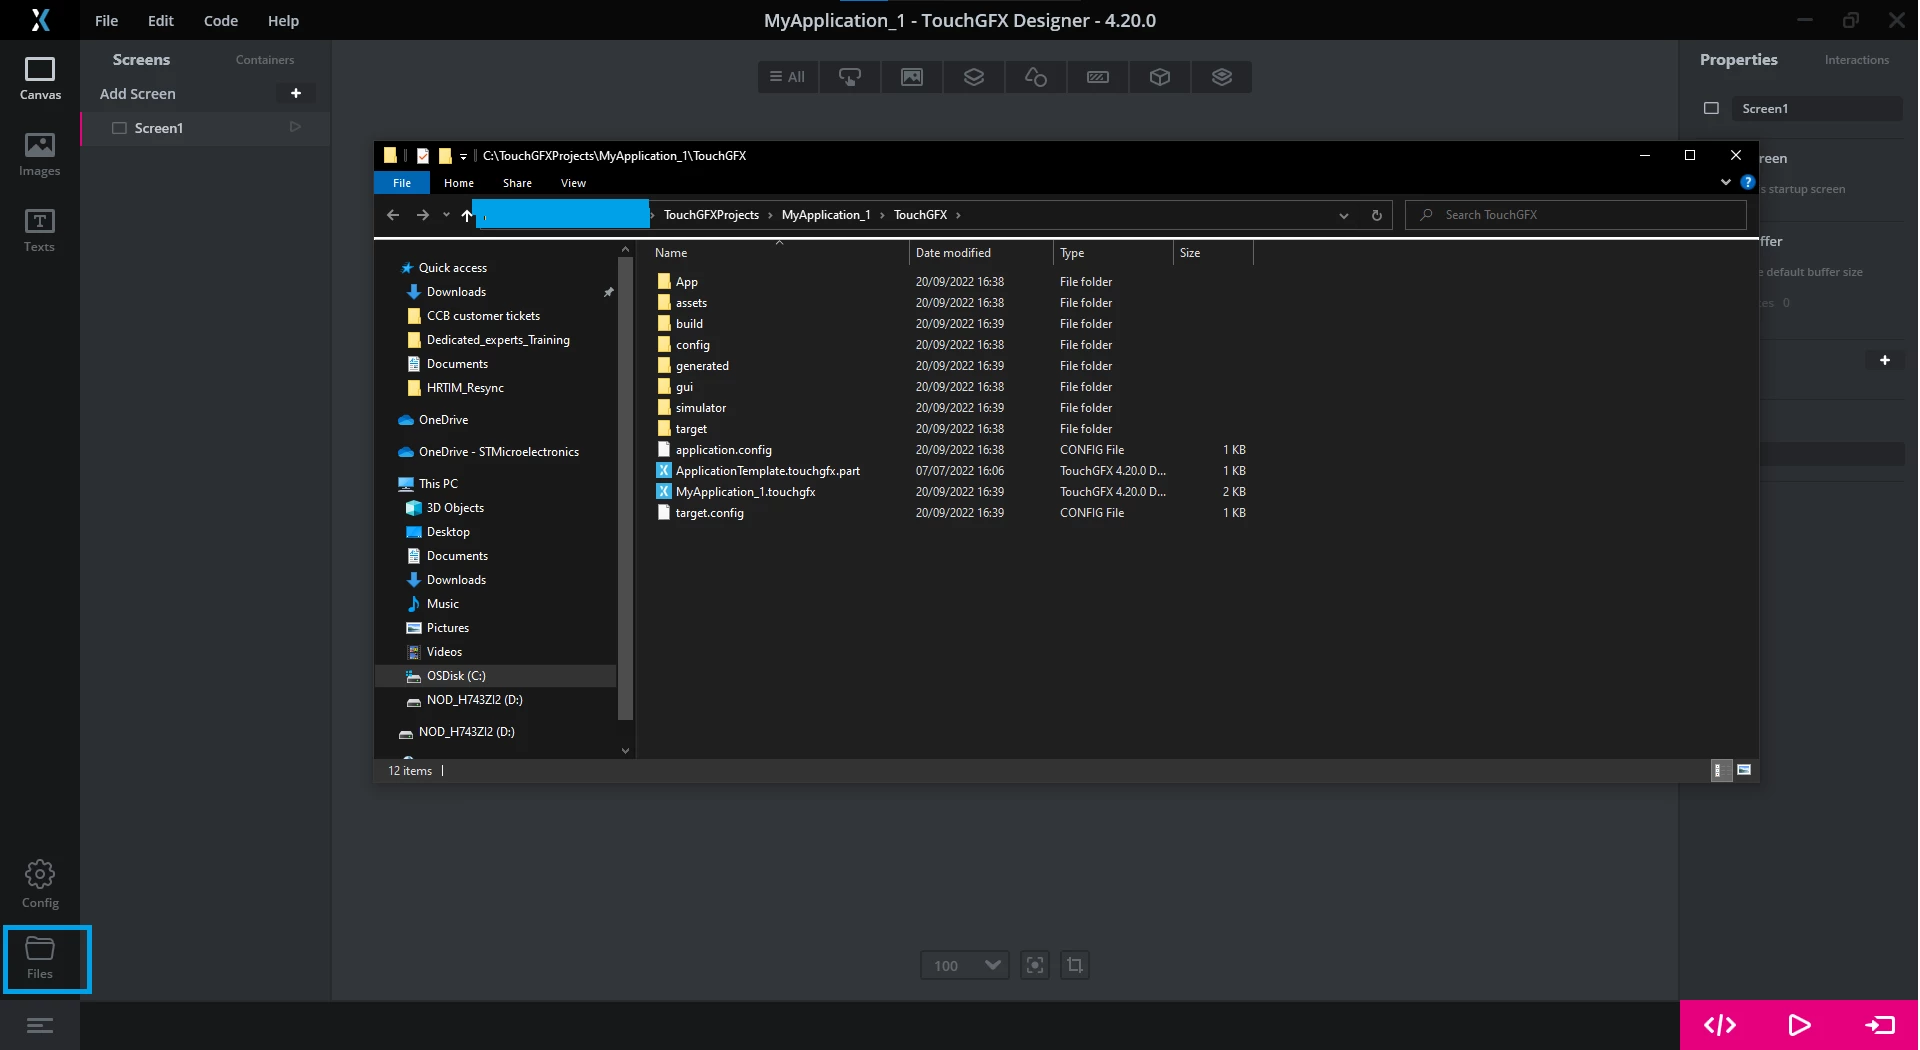
Task: Go up one folder level in Explorer
Action: point(467,215)
